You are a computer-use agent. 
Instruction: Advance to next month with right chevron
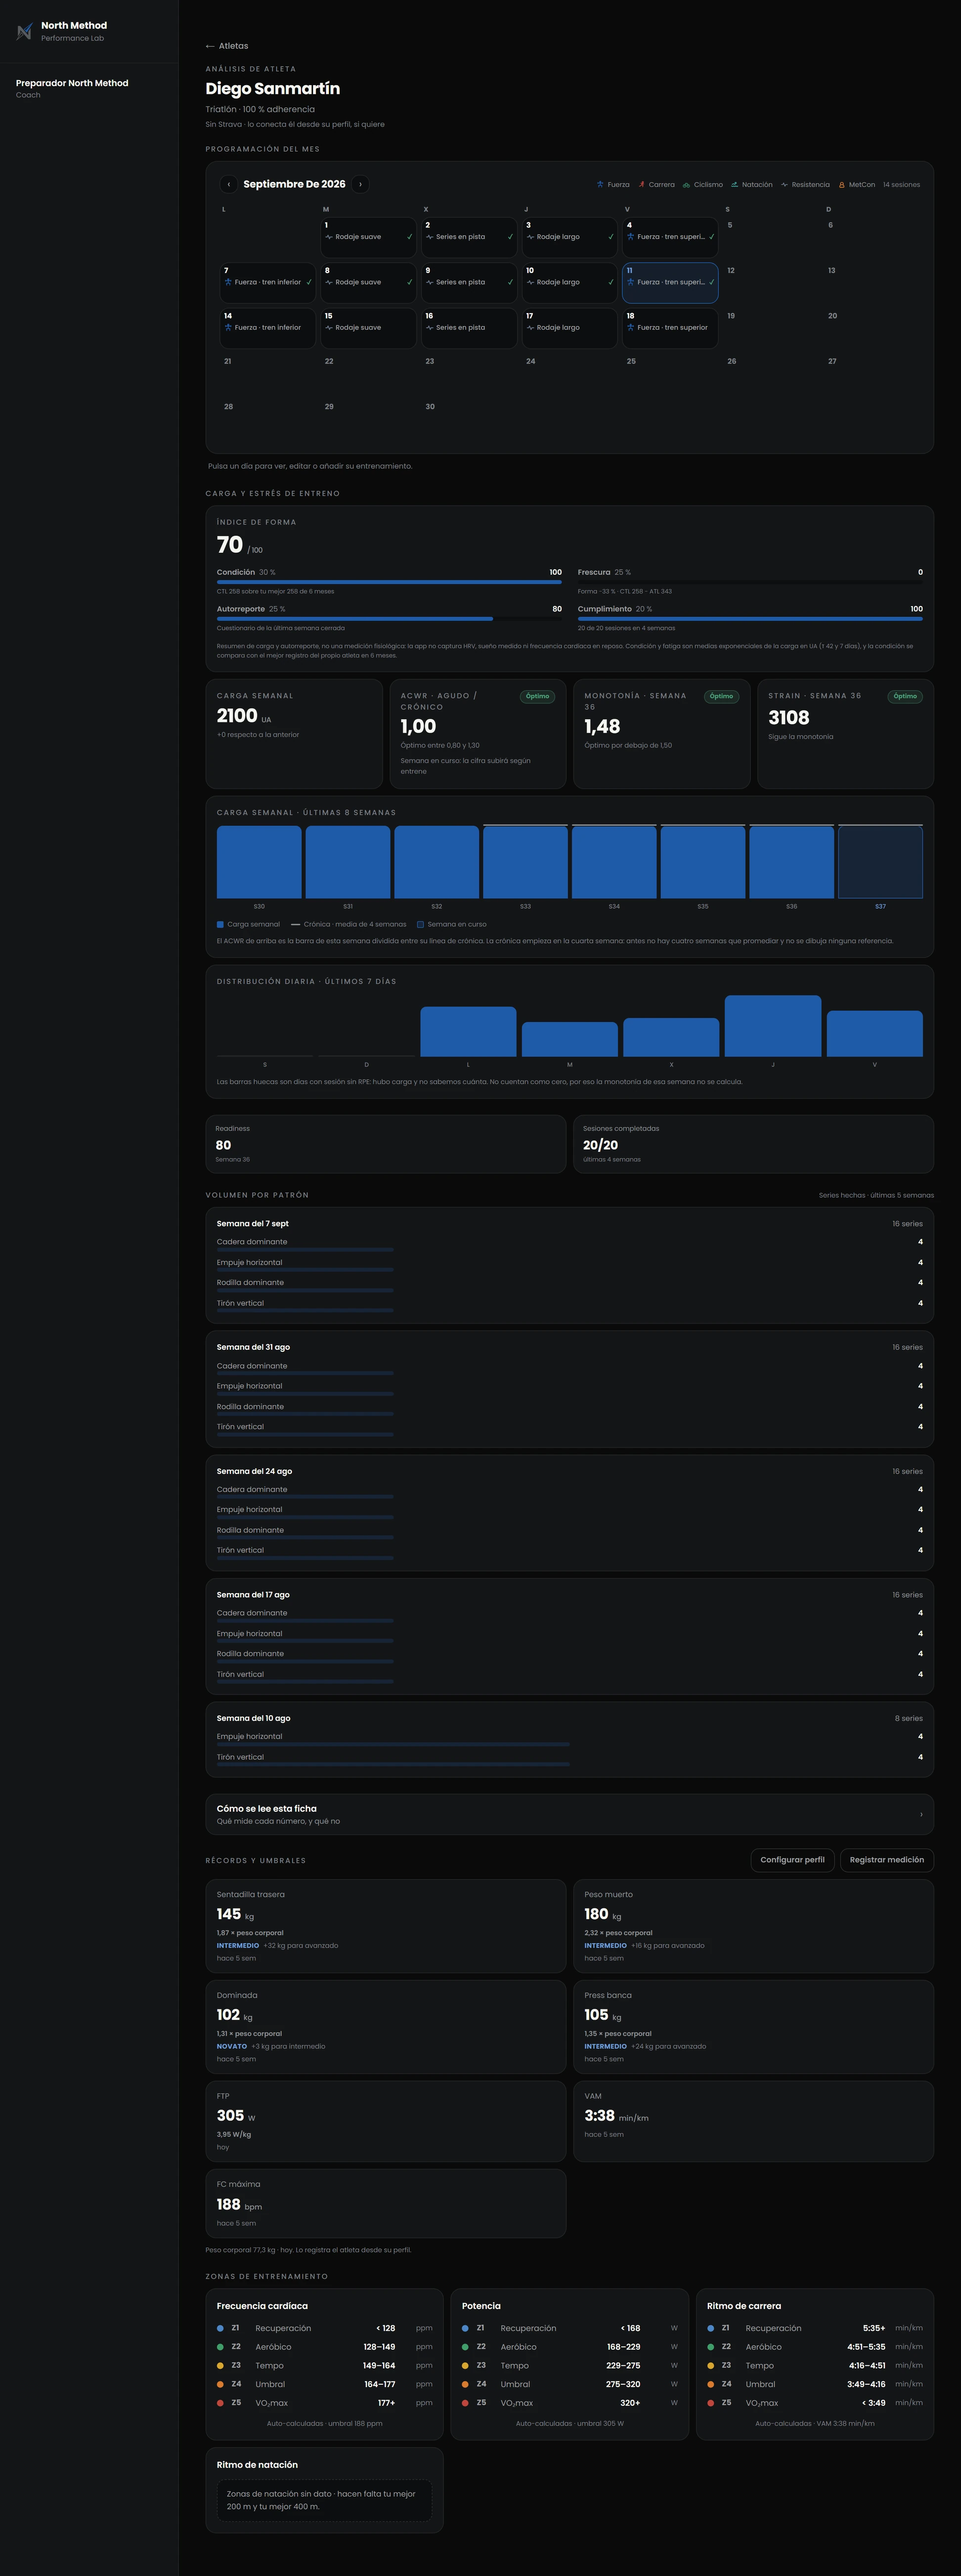click(360, 184)
